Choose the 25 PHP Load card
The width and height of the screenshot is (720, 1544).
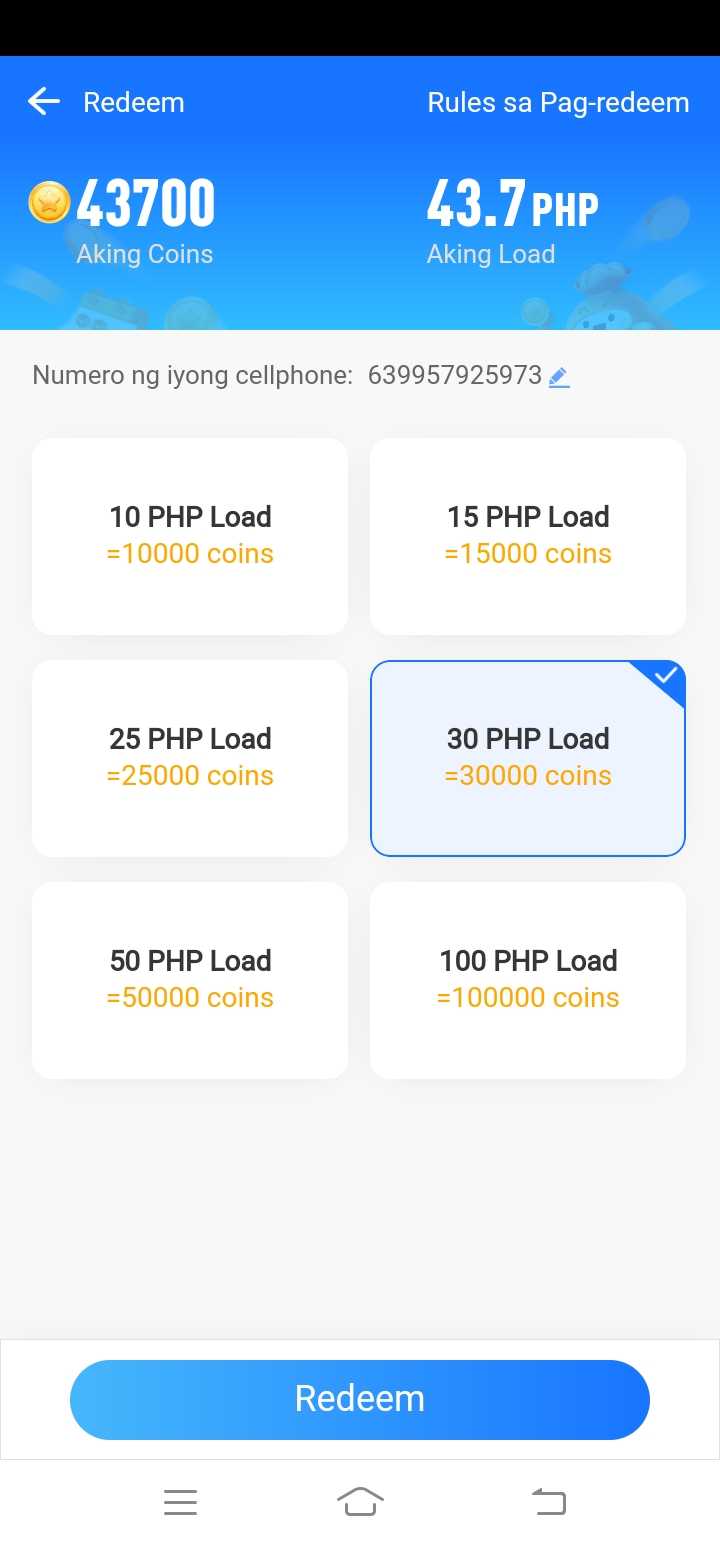point(190,758)
